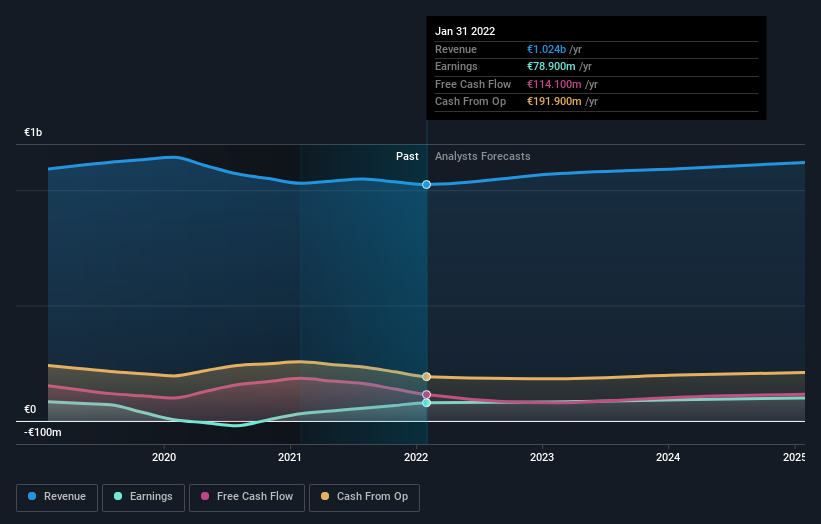Toggle the Revenue series legend button

click(x=57, y=497)
